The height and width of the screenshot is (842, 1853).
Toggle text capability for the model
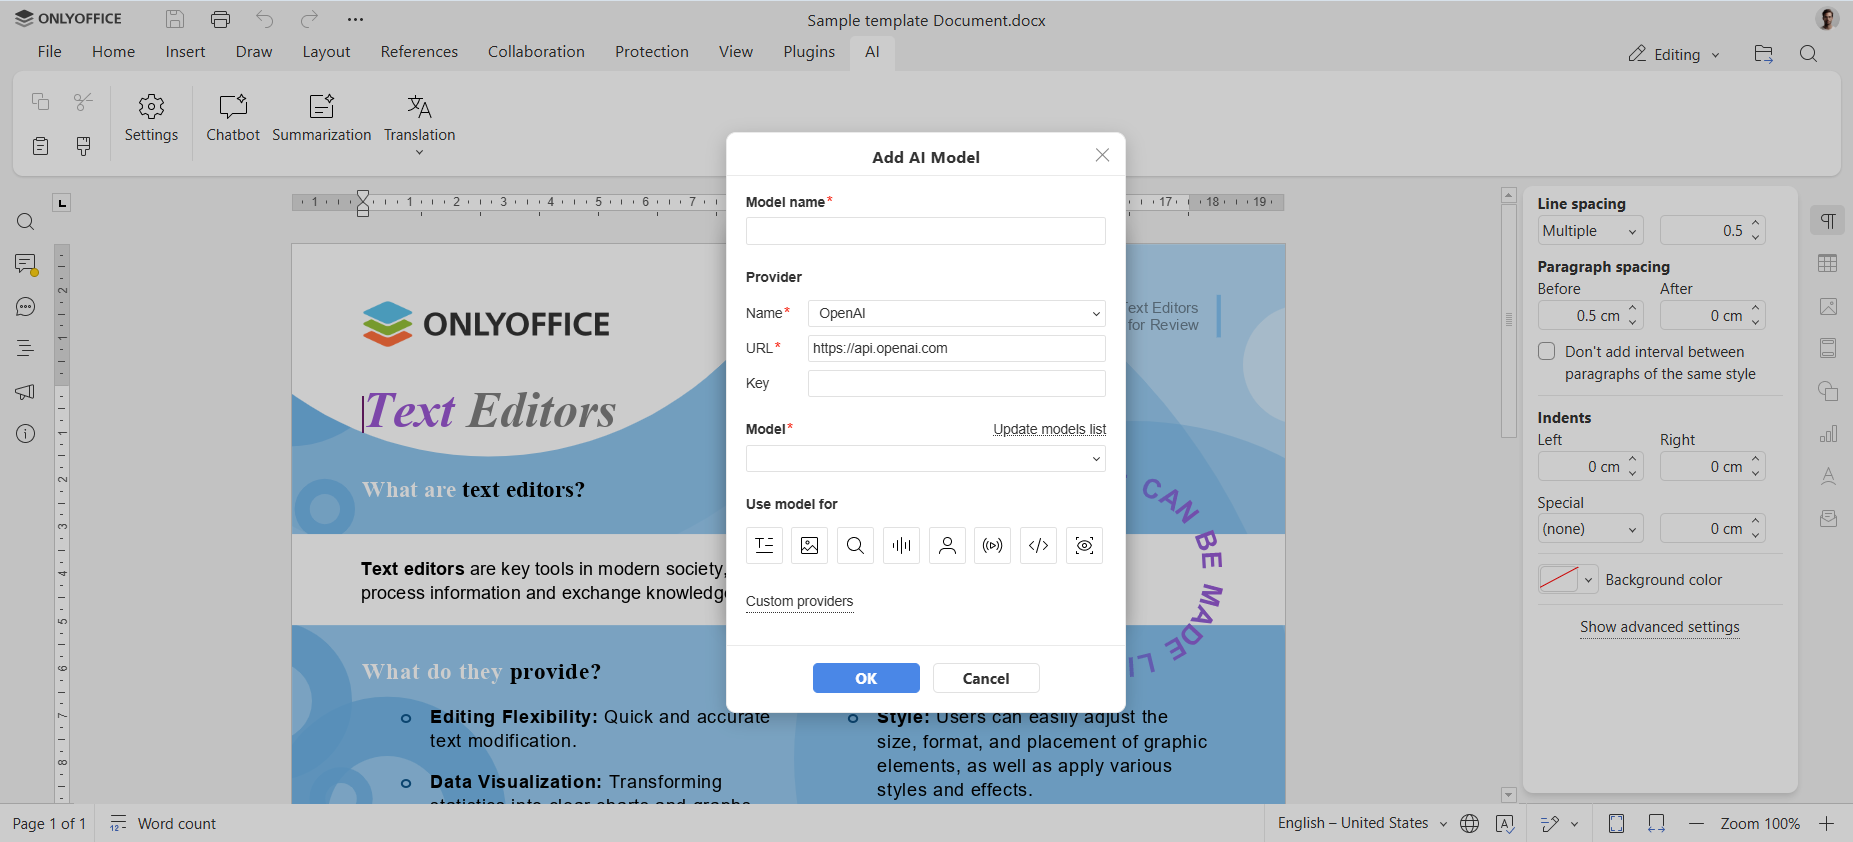(x=764, y=545)
